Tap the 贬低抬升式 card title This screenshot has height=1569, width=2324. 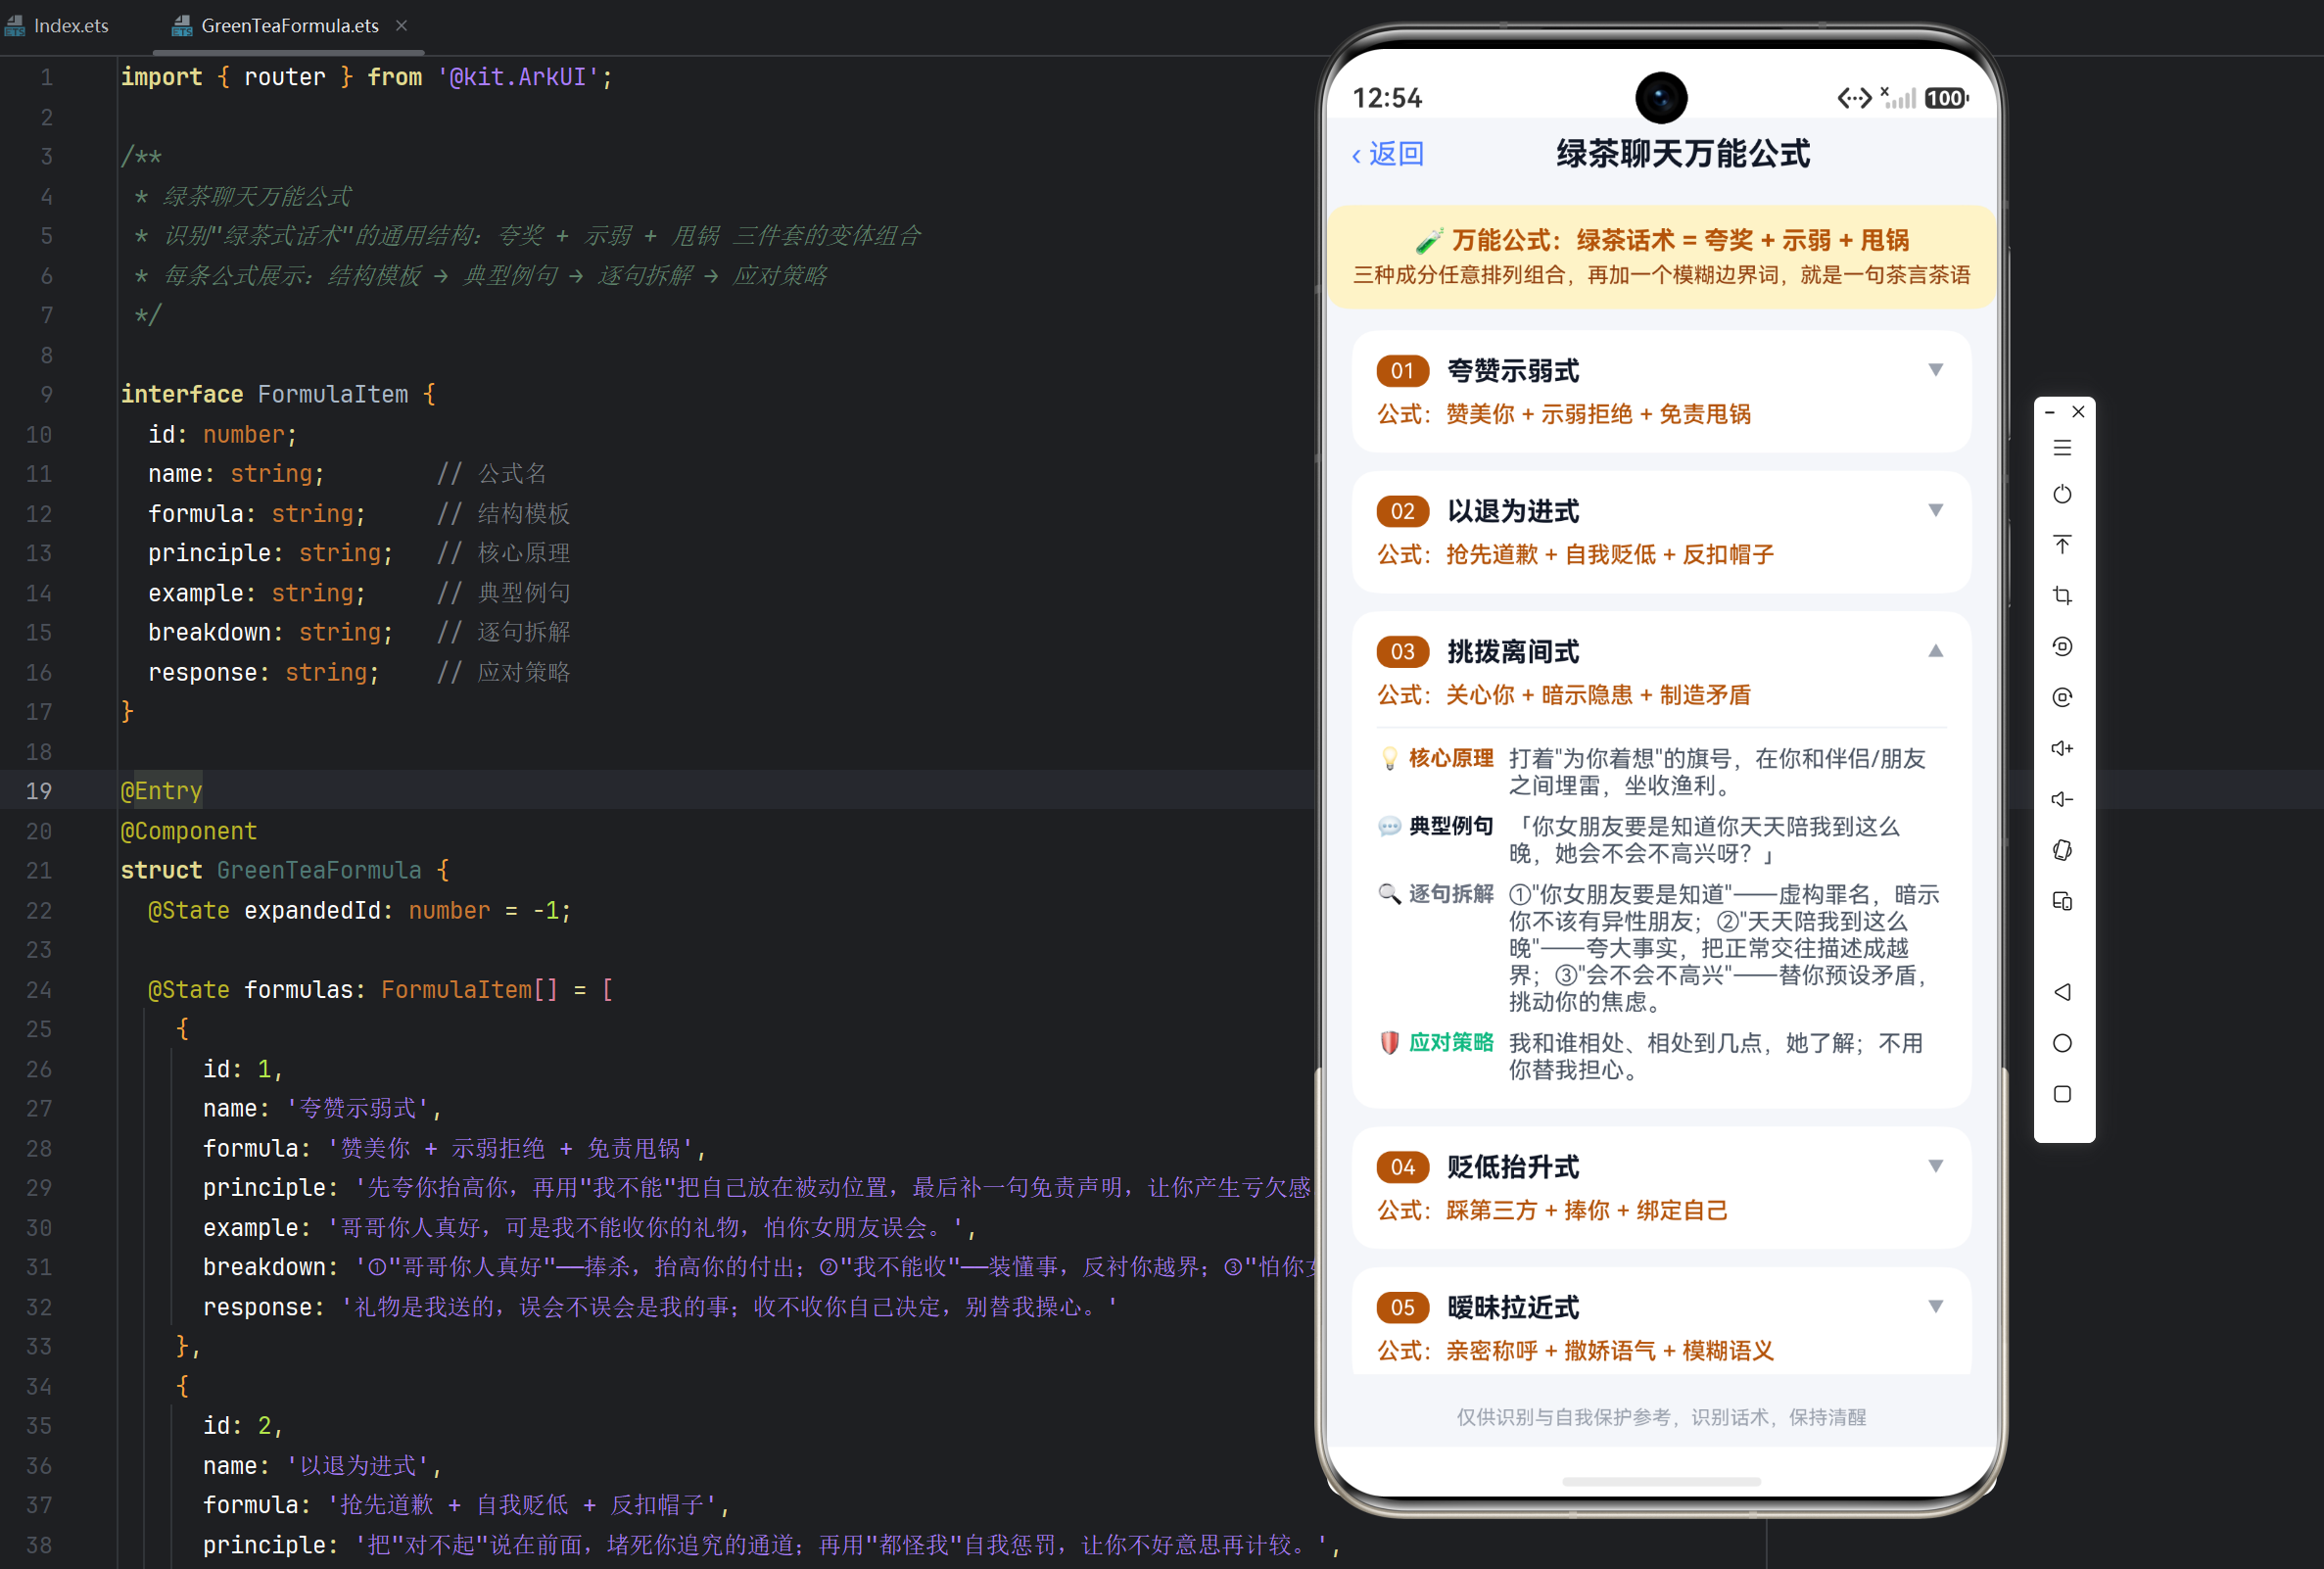pos(1513,1167)
